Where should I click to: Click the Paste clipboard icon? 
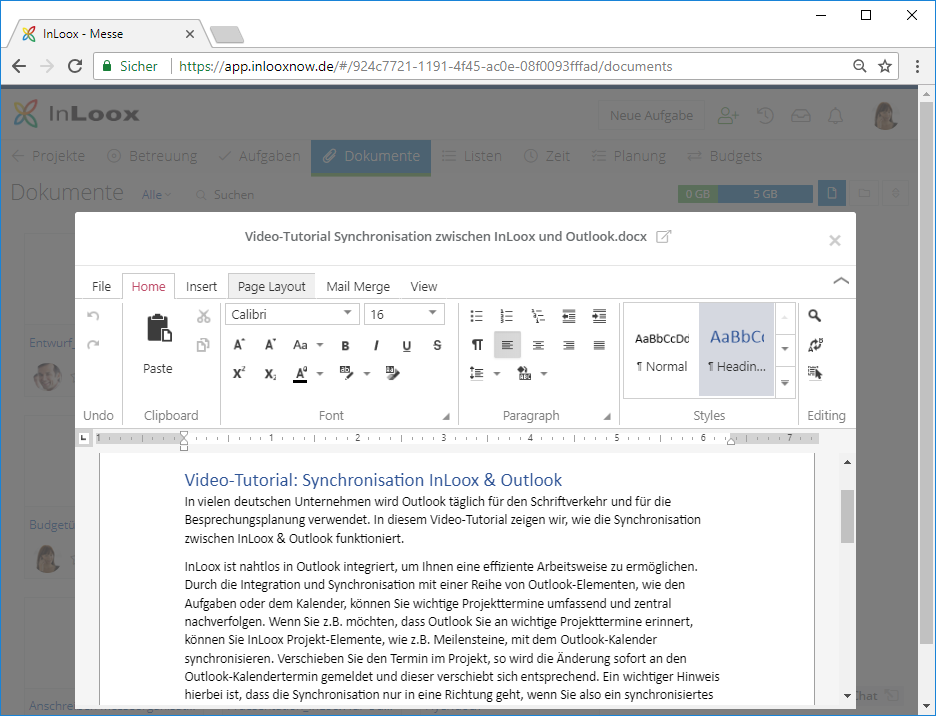click(x=159, y=328)
